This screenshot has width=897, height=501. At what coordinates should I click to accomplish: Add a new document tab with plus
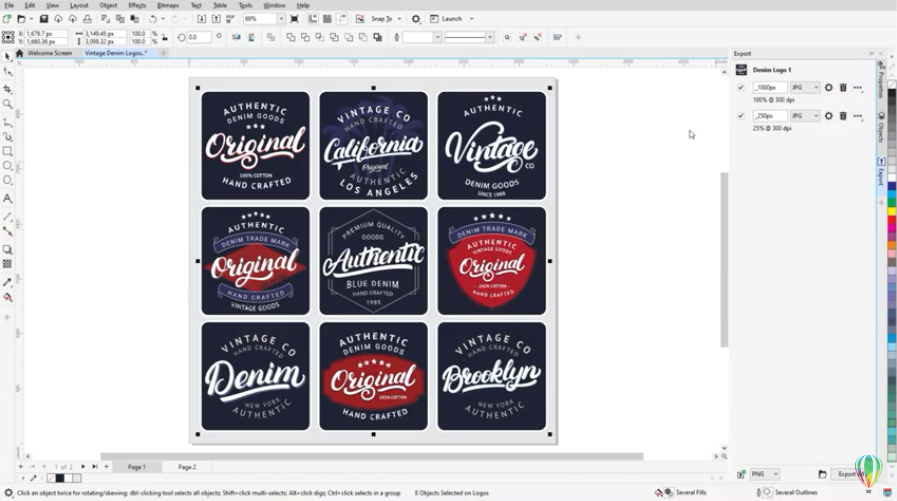(x=164, y=53)
